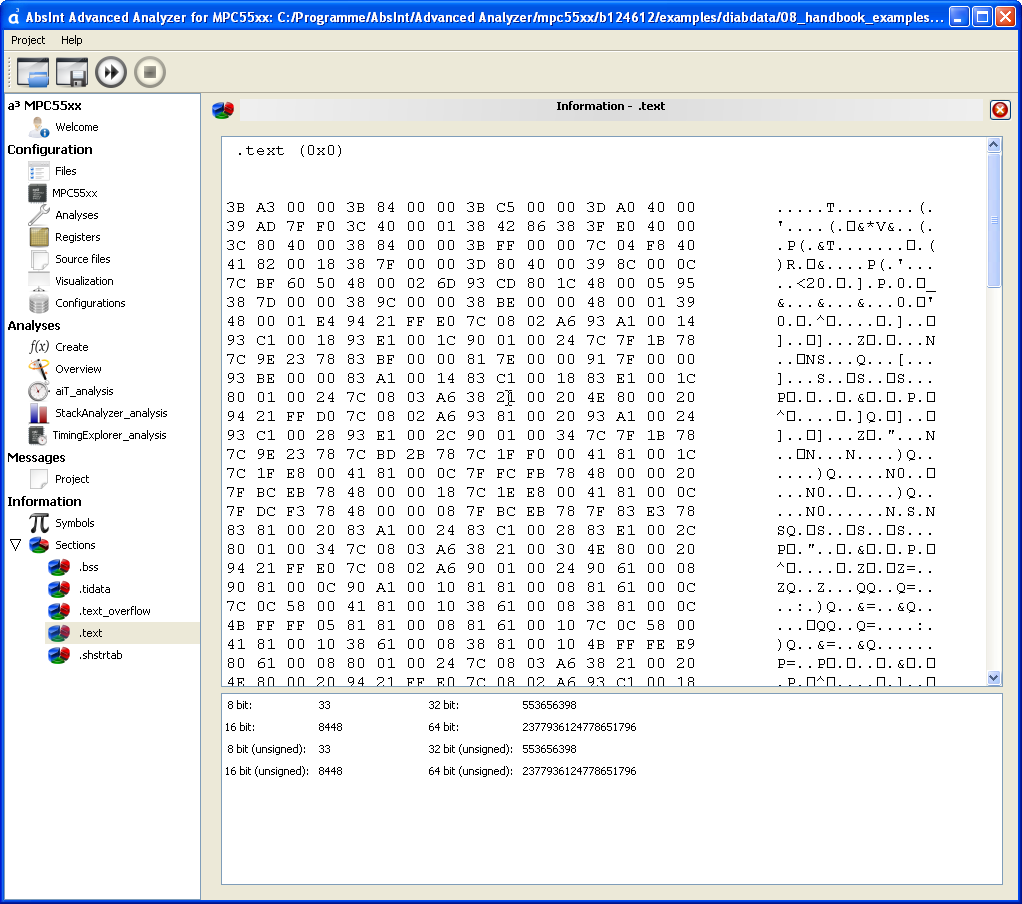Open the Project menu
This screenshot has width=1022, height=904.
click(x=28, y=40)
